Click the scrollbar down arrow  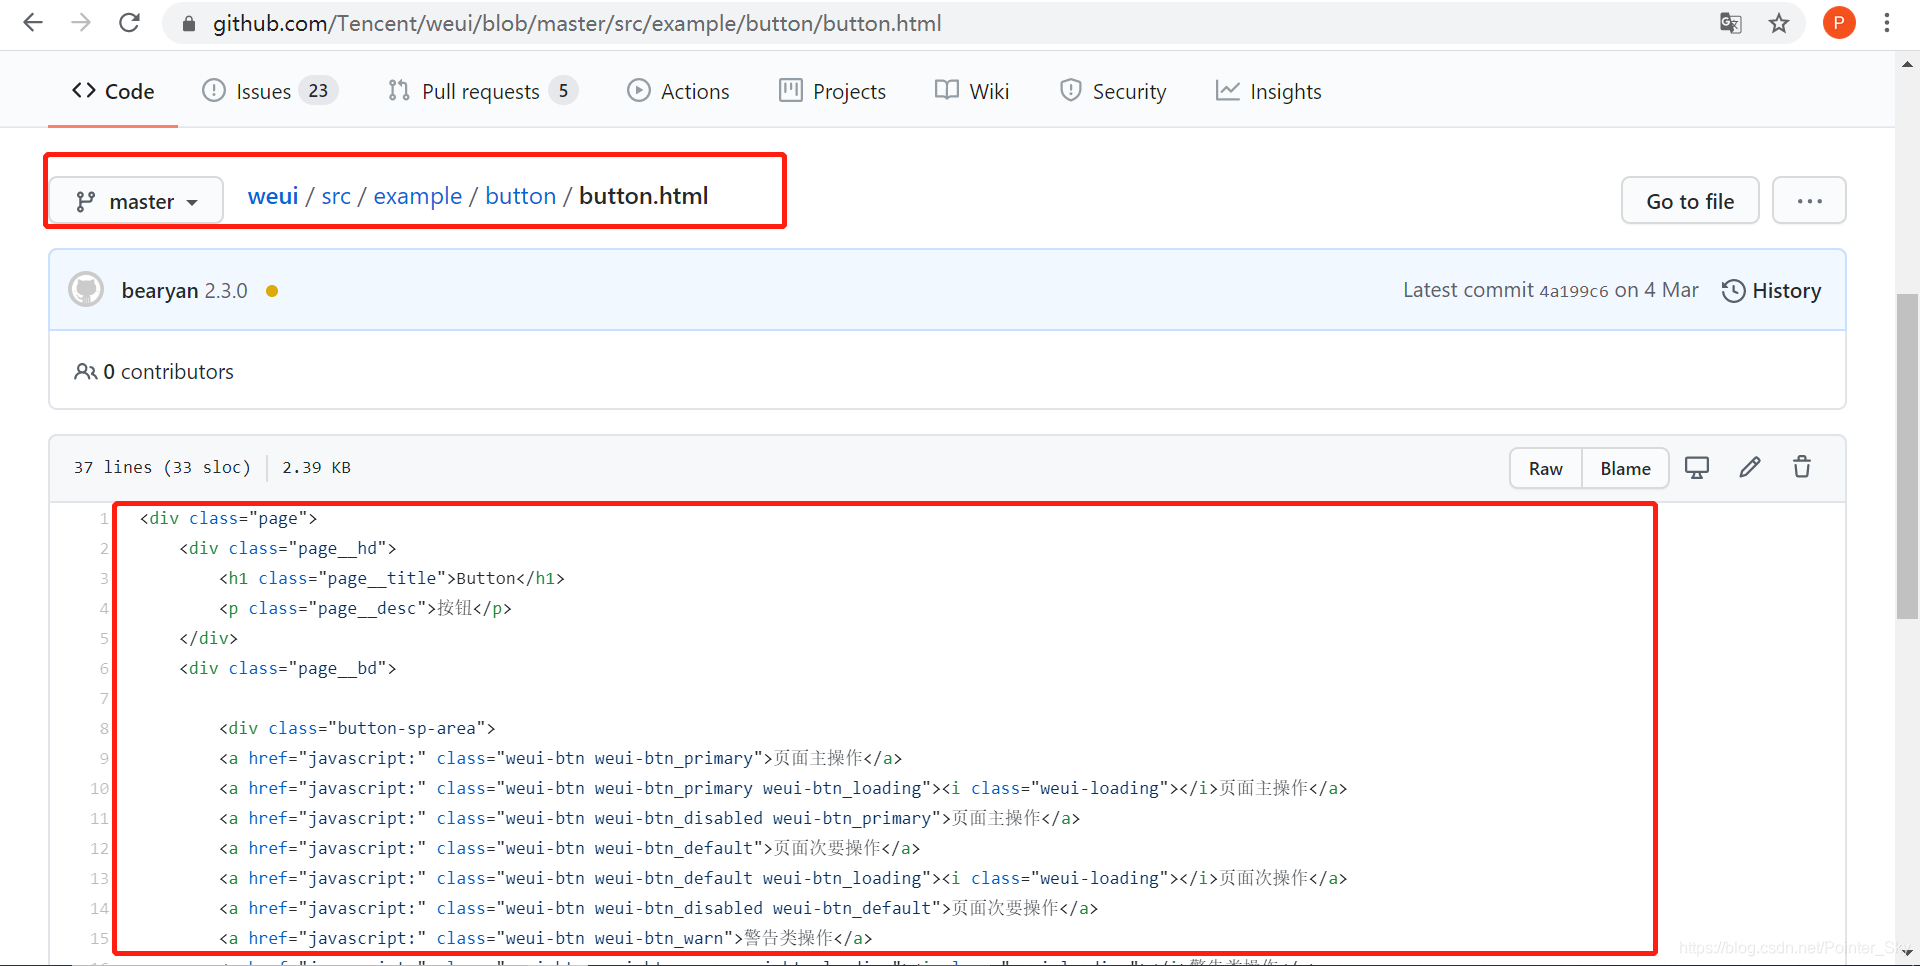tap(1907, 953)
